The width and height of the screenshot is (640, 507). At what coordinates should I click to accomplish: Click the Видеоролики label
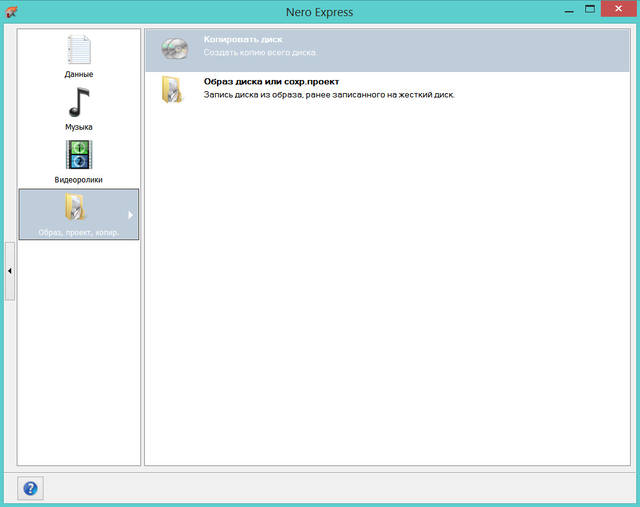pos(78,180)
